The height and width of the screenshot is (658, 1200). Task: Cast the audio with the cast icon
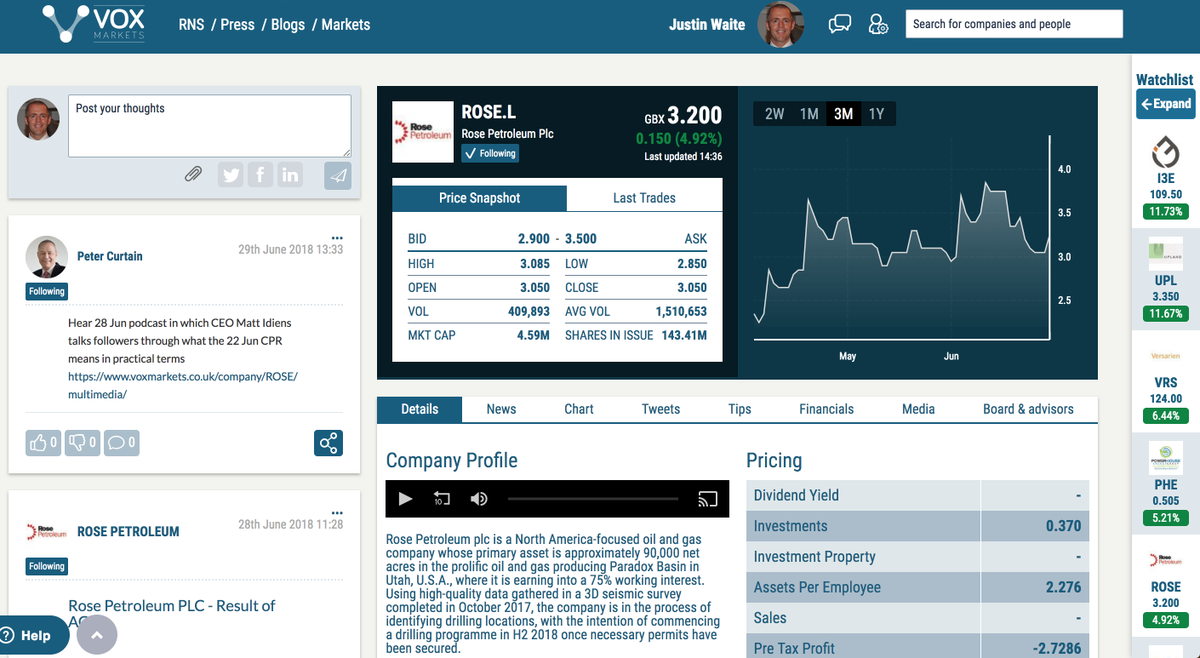(x=707, y=498)
